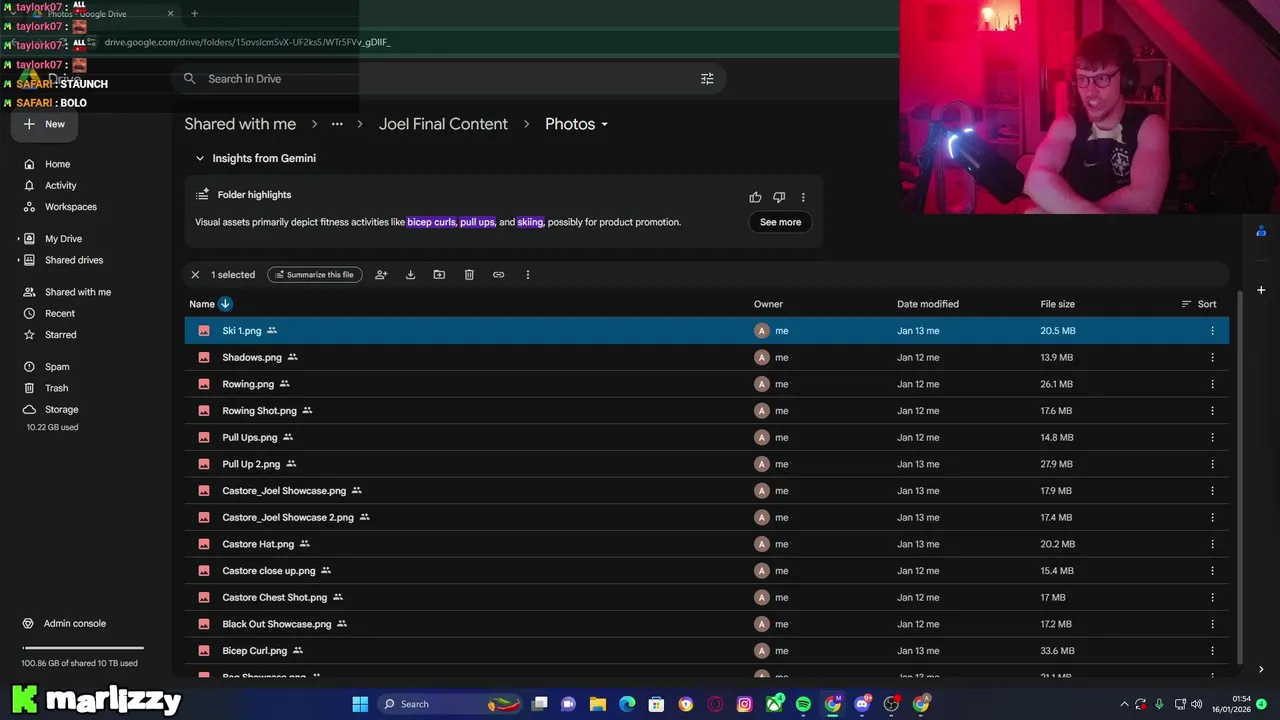
Task: Click Search in Drive field
Action: coord(448,79)
